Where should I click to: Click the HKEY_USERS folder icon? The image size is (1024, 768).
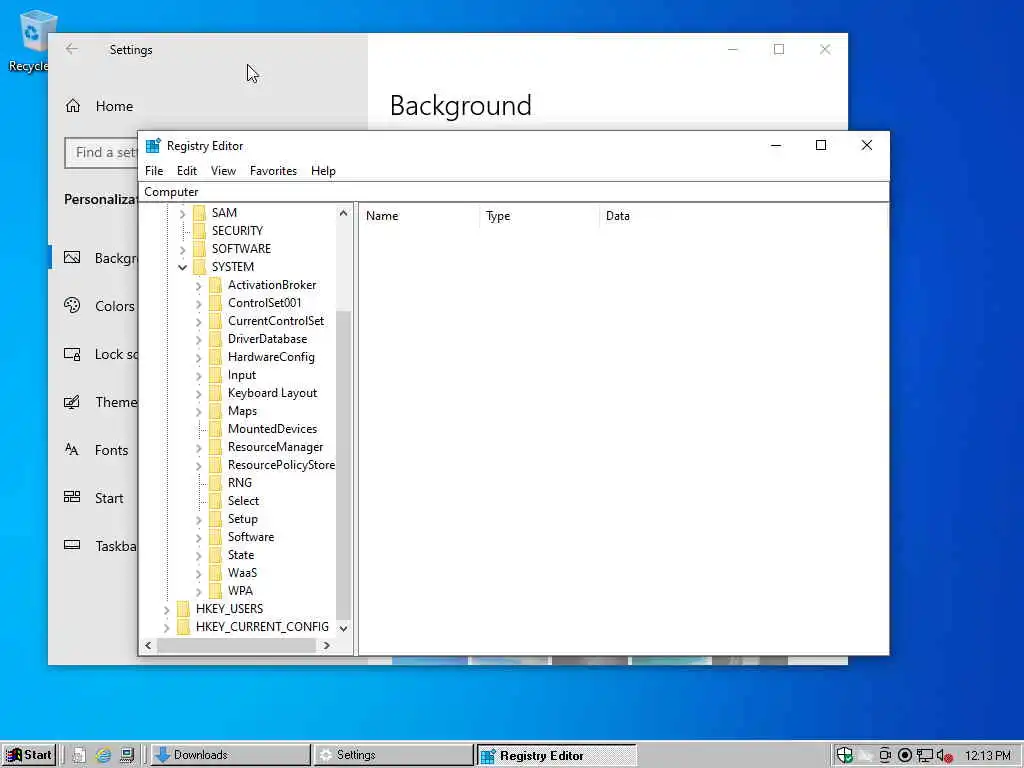tap(184, 609)
